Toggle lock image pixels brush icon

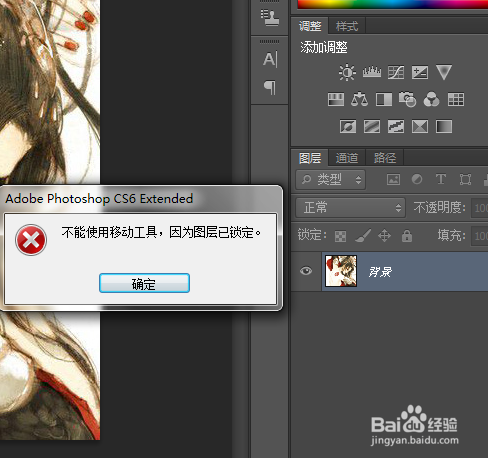tap(363, 236)
